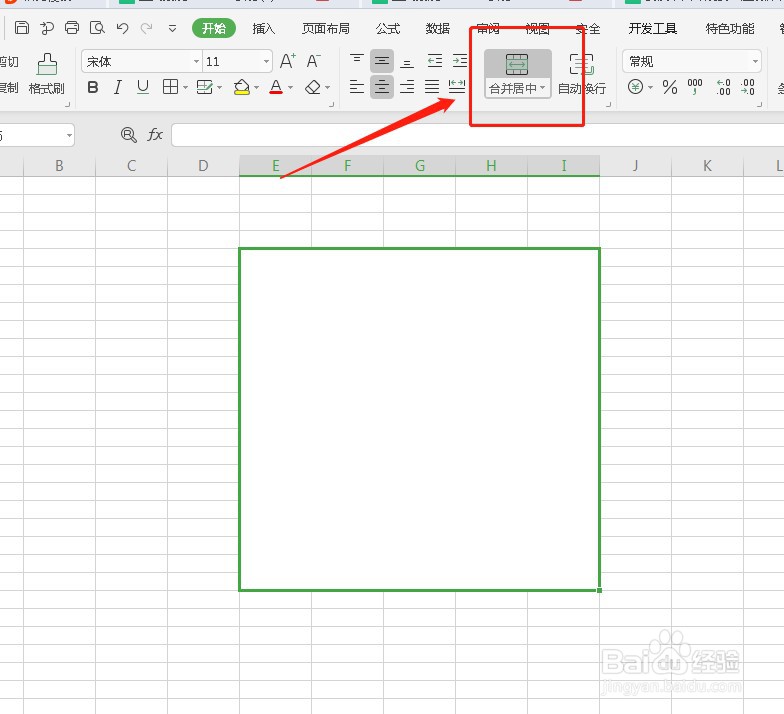The width and height of the screenshot is (784, 714).
Task: Open the 页面布局 tab
Action: tap(326, 28)
